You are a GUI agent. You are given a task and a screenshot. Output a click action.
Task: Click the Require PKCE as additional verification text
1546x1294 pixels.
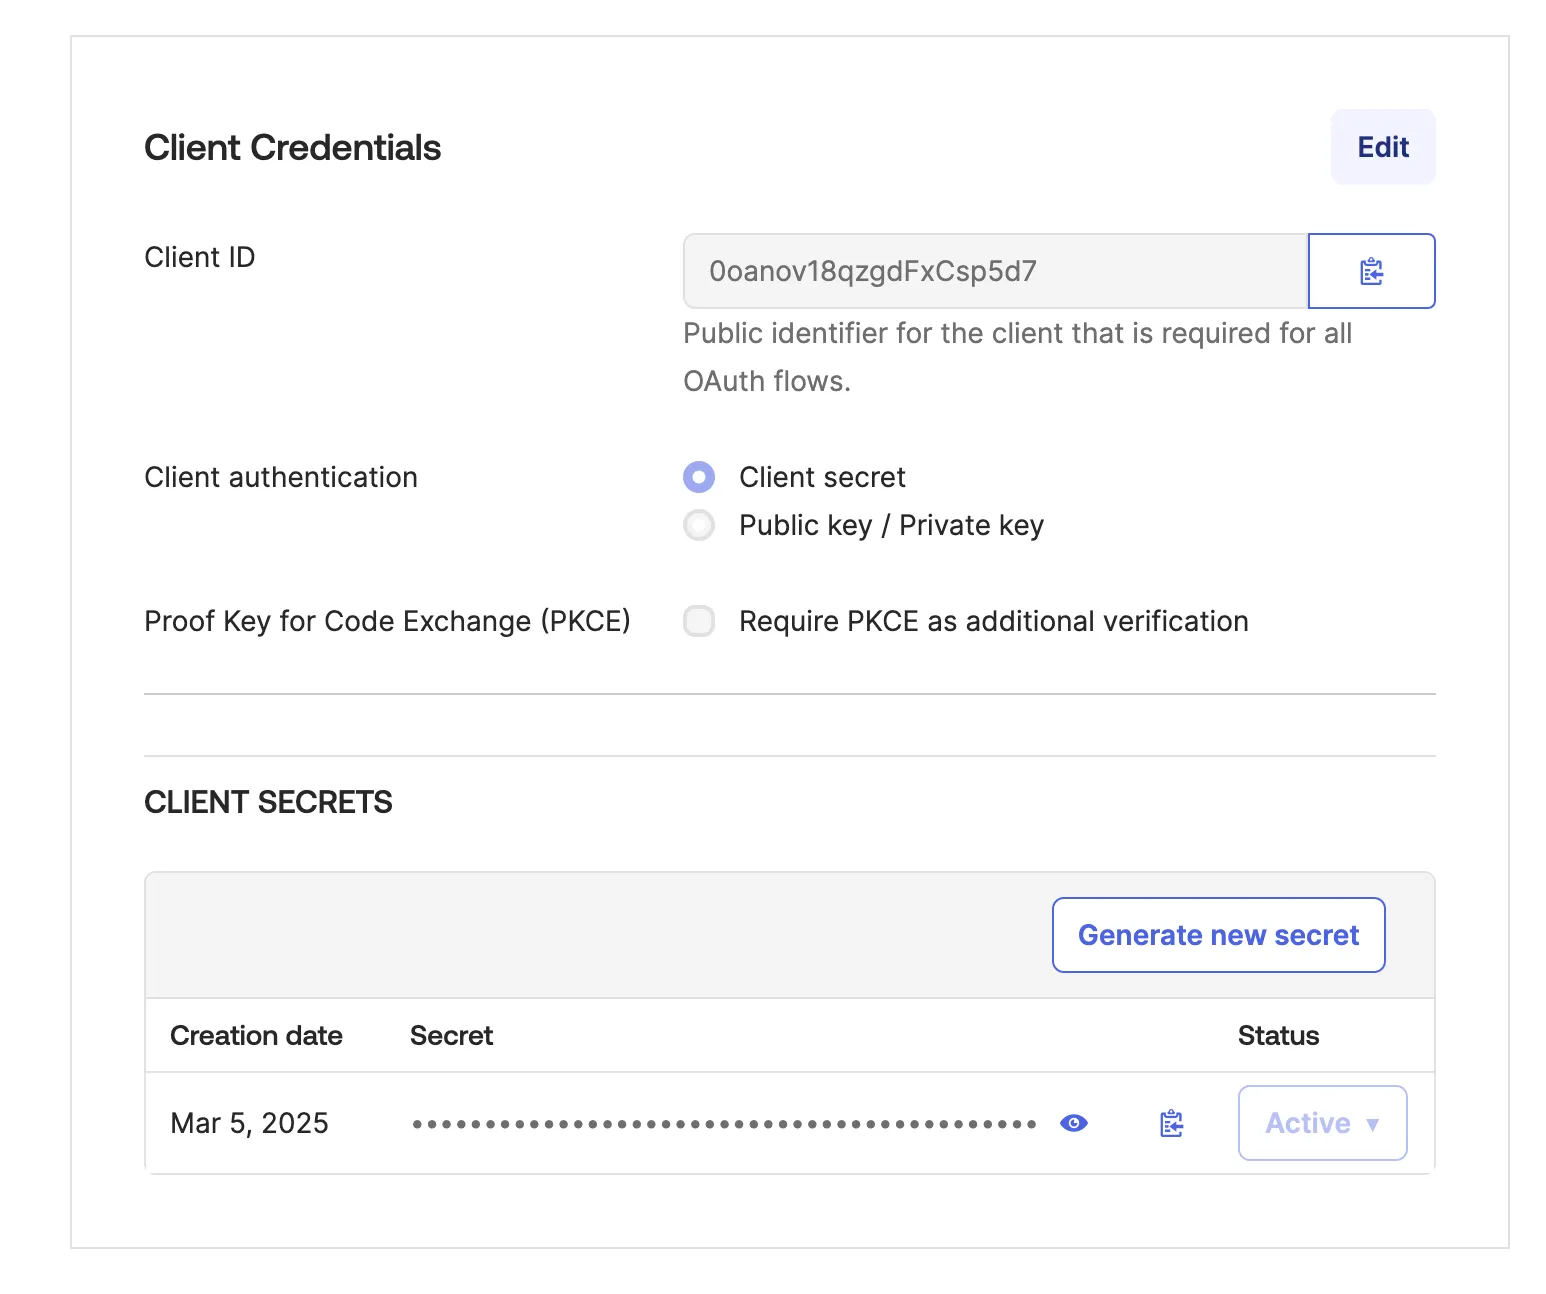[993, 621]
